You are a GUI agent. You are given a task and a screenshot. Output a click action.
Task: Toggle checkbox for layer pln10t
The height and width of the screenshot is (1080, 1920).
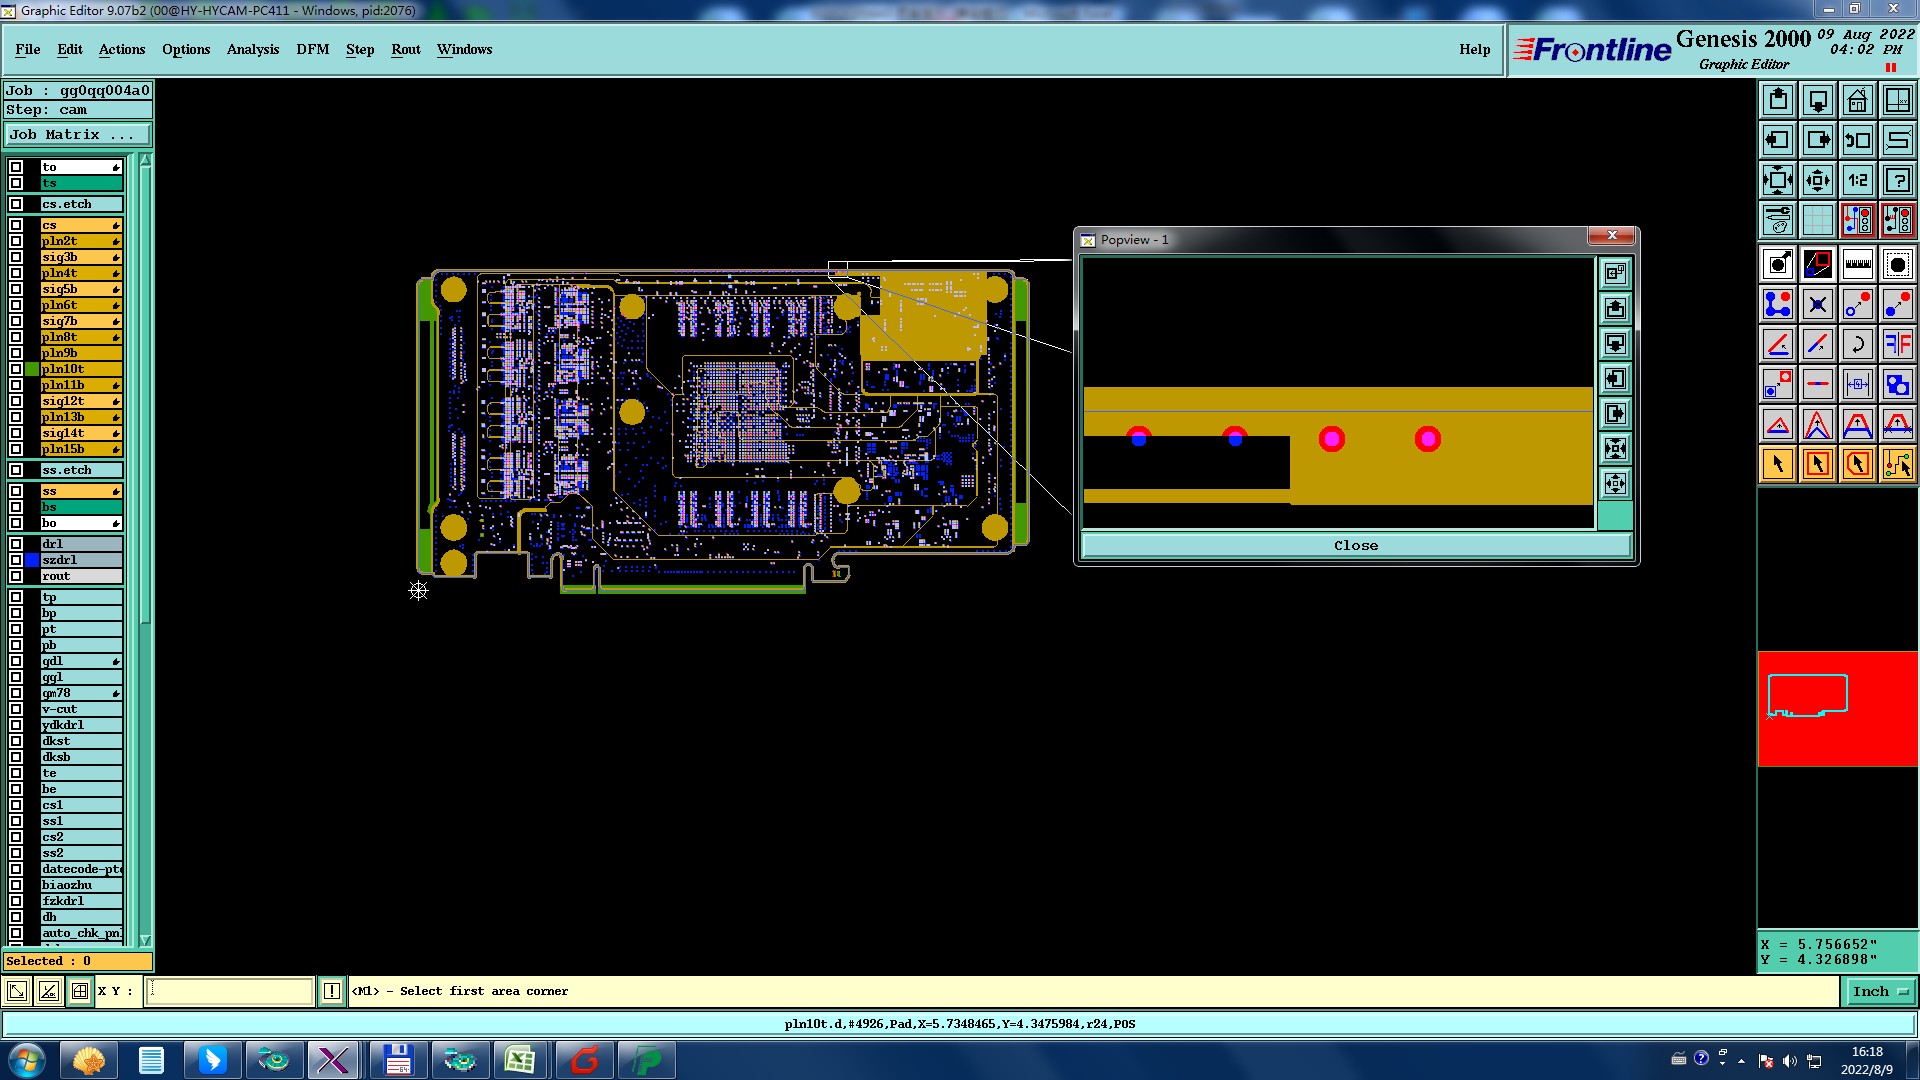point(16,369)
